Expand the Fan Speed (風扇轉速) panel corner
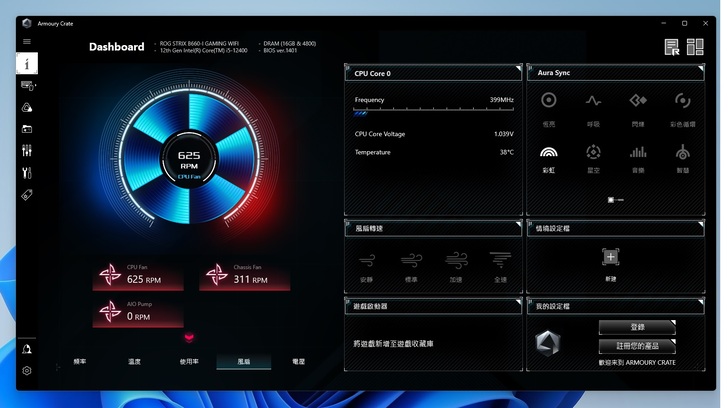The width and height of the screenshot is (728, 408). pos(518,224)
